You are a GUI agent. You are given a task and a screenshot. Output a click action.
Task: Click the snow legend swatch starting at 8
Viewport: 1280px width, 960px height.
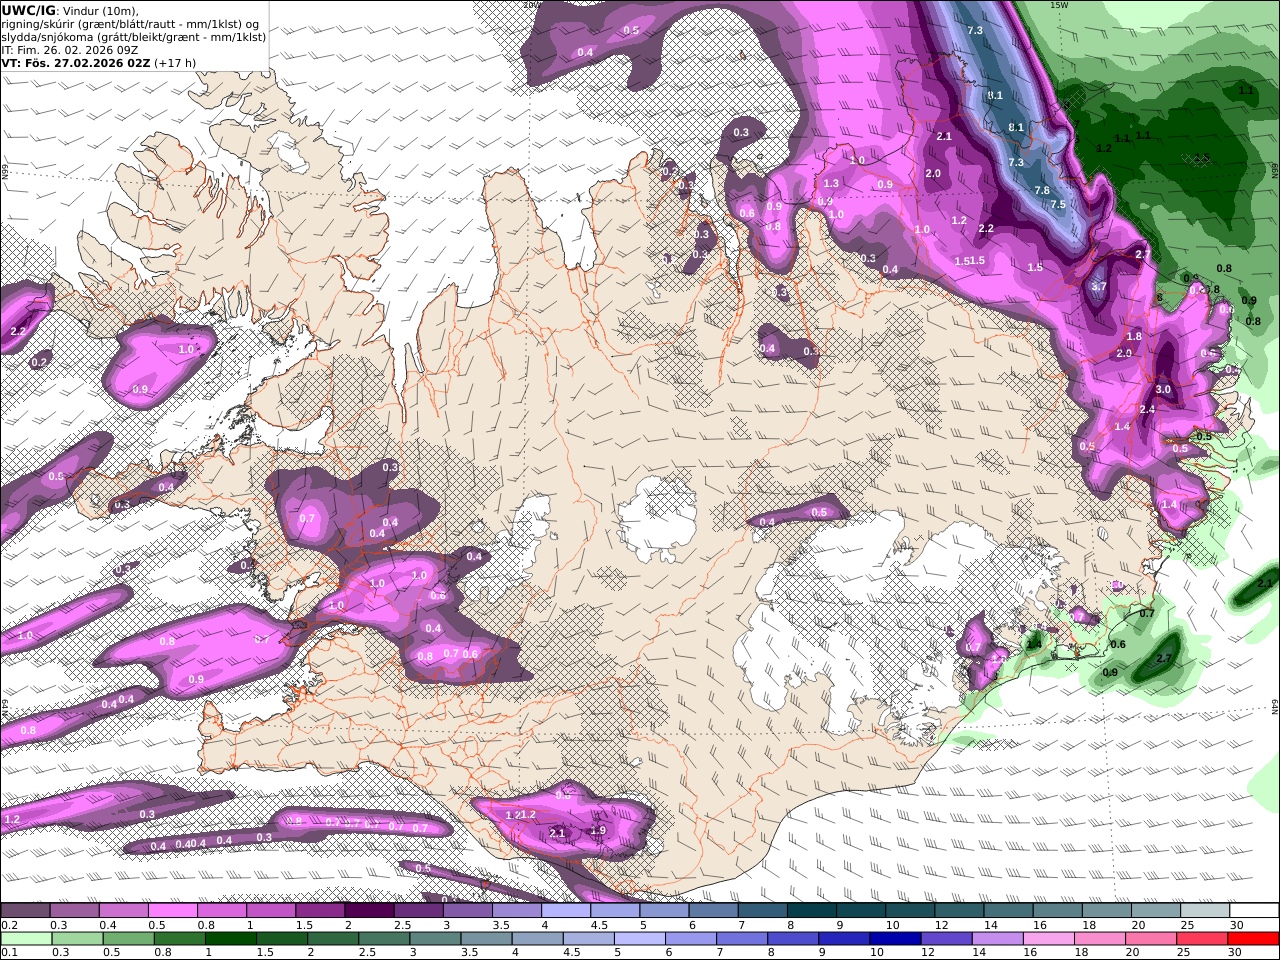coord(812,910)
